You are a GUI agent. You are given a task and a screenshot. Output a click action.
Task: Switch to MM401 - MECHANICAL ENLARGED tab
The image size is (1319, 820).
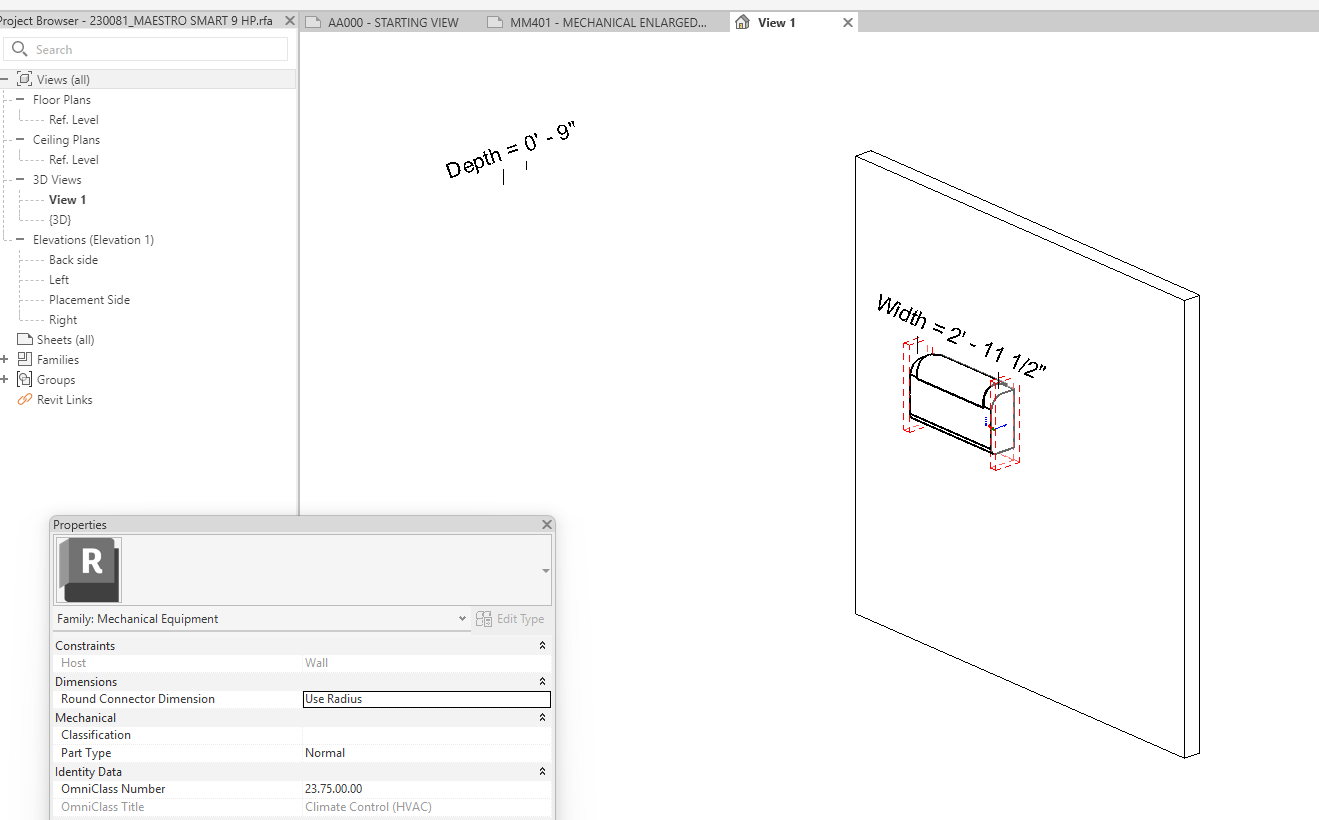pyautogui.click(x=608, y=22)
